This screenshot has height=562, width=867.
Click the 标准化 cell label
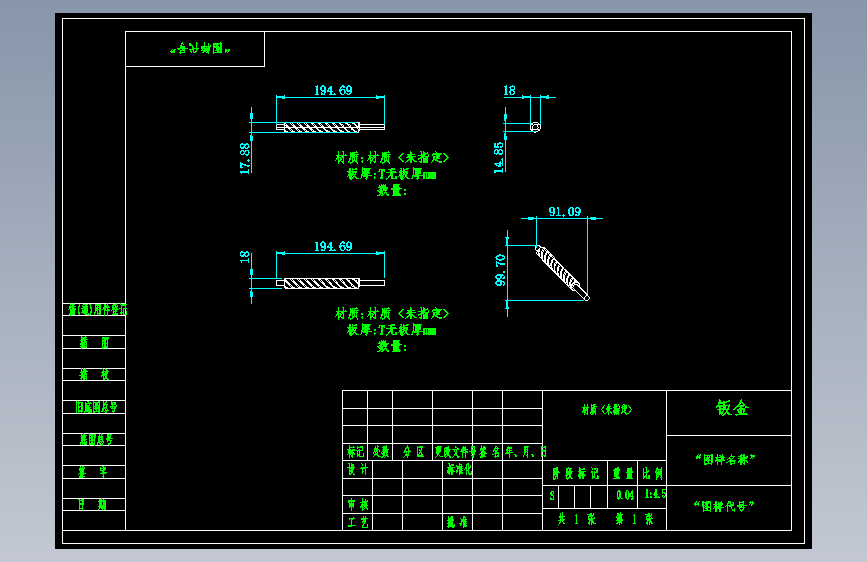459,470
